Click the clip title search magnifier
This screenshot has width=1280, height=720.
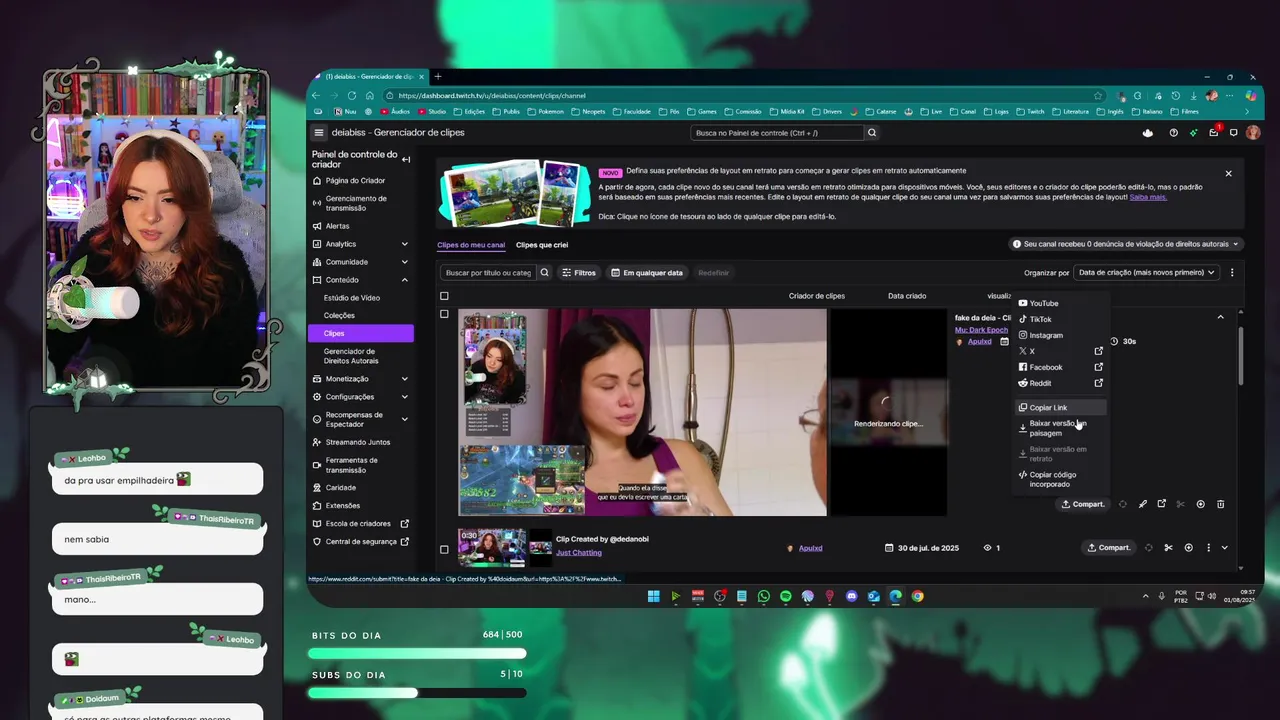coord(545,273)
